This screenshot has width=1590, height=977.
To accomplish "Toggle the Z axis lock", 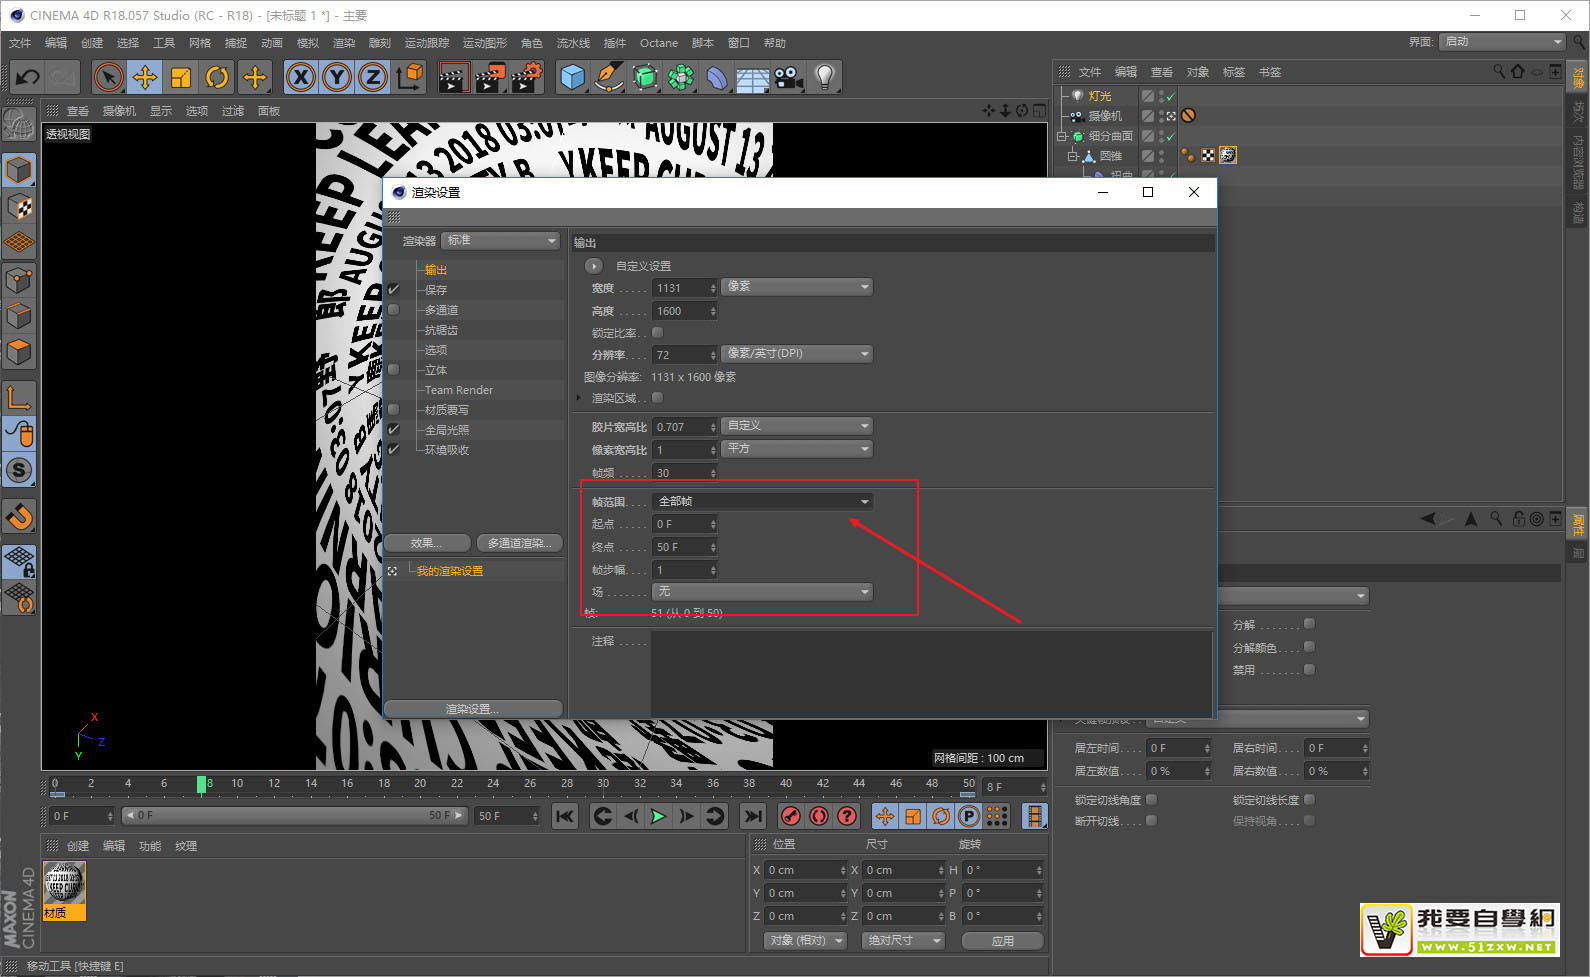I will coord(373,77).
